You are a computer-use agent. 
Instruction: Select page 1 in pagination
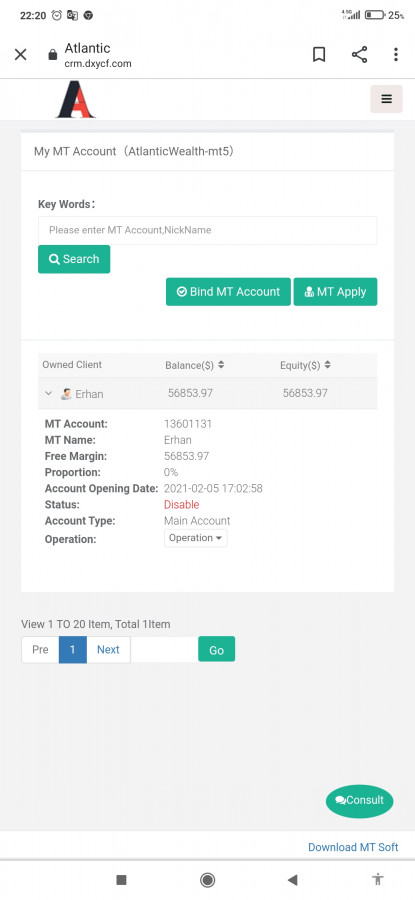(73, 650)
